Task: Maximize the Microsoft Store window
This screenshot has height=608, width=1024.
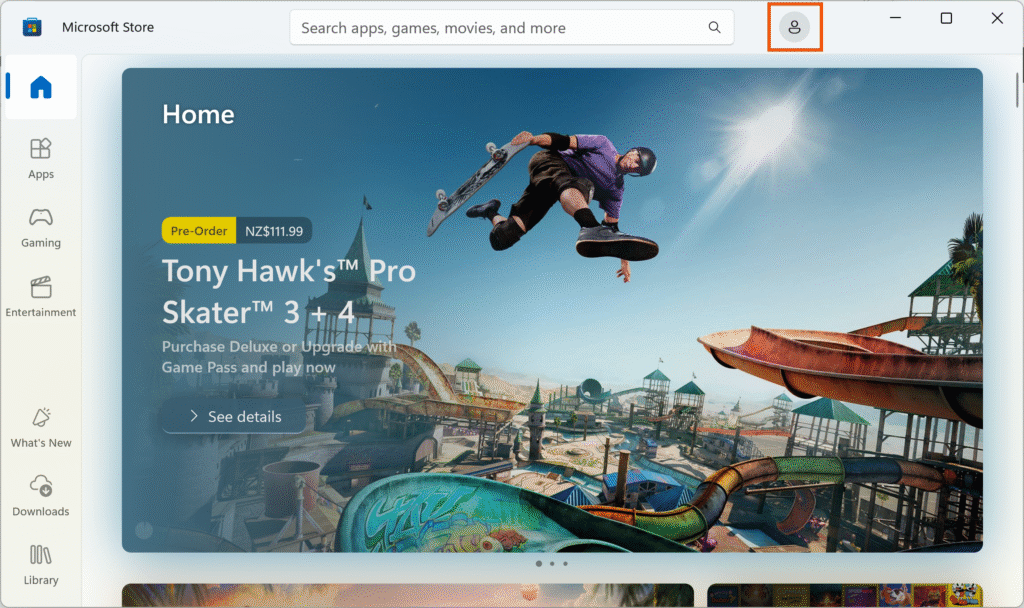Action: point(946,18)
